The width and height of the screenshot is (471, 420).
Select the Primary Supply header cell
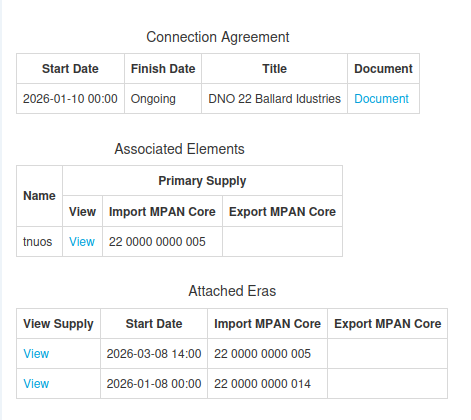coord(202,181)
